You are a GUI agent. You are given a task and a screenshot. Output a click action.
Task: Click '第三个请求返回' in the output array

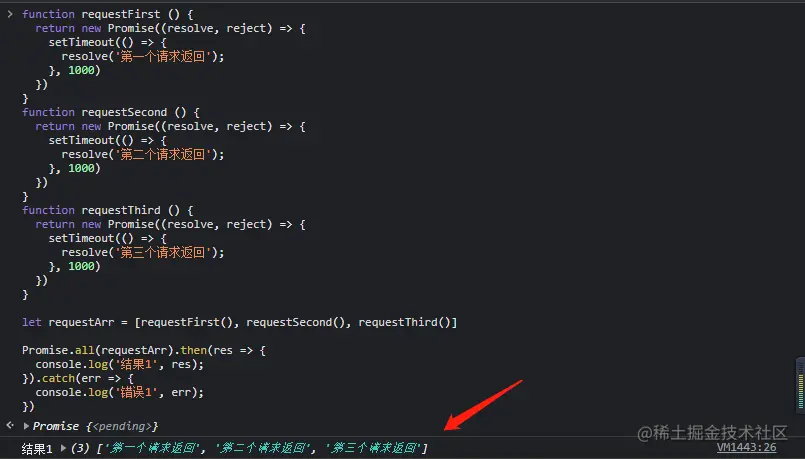coord(376,448)
